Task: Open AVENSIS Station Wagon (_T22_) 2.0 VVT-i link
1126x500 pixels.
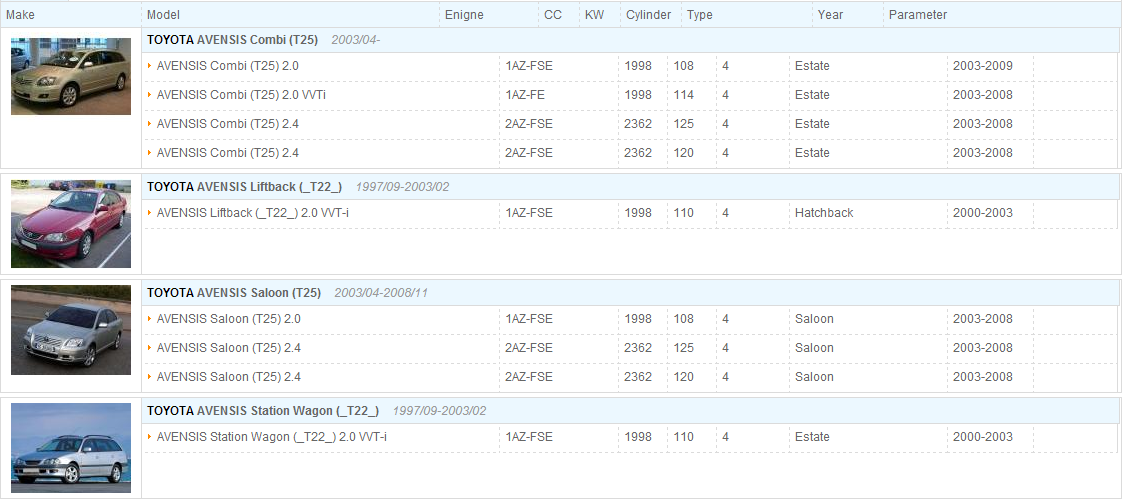Action: pyautogui.click(x=271, y=437)
